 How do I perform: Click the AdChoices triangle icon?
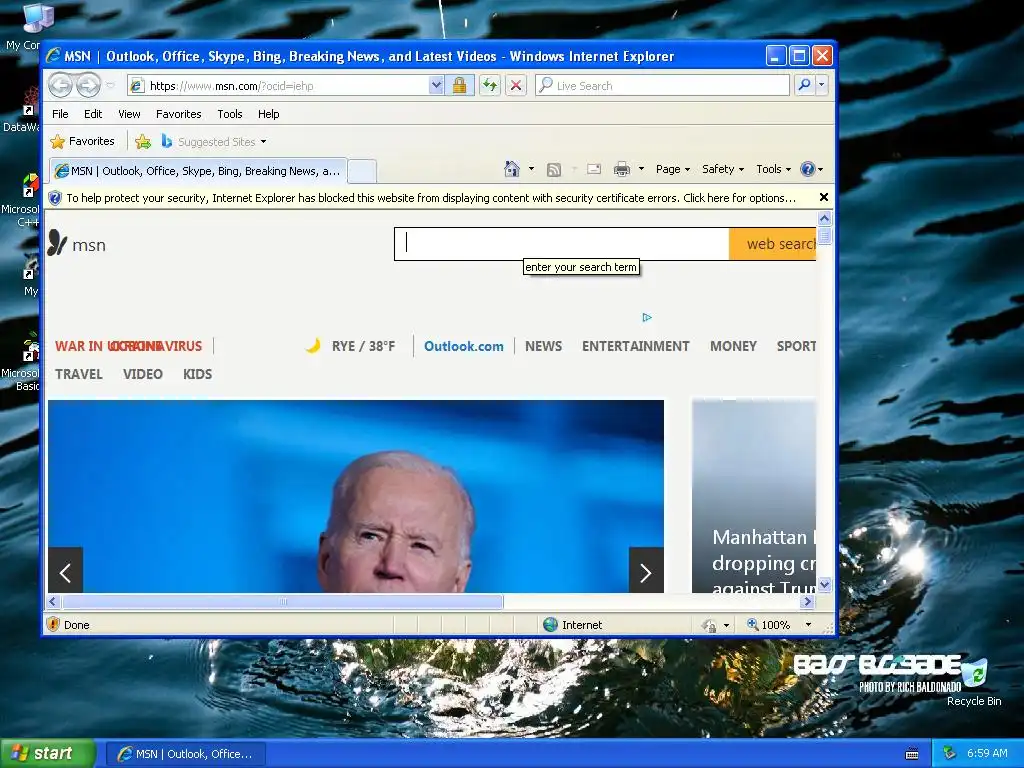(x=647, y=317)
